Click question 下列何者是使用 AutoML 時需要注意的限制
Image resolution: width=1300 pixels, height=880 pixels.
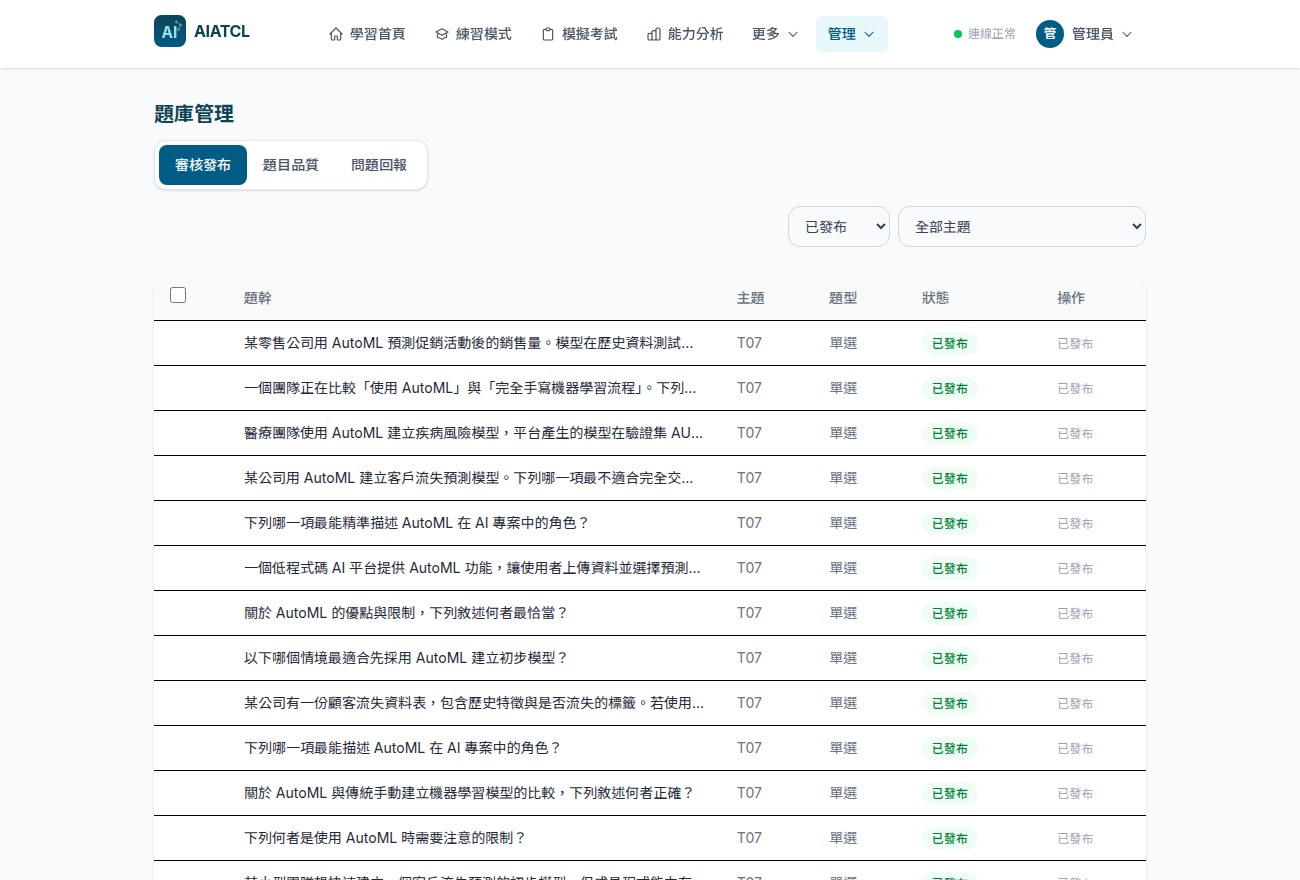(385, 838)
